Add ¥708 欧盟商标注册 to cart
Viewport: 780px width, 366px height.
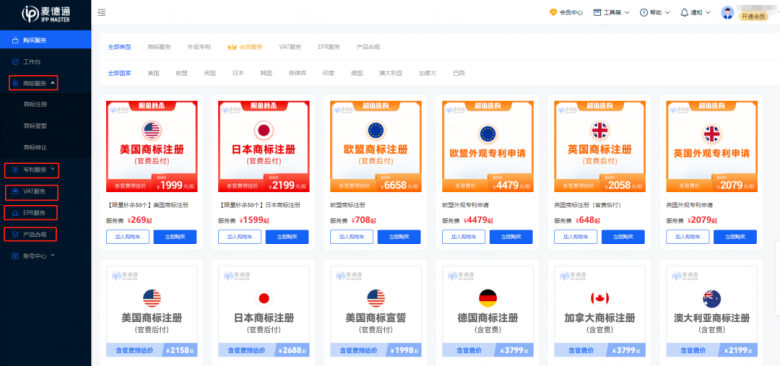click(x=352, y=237)
